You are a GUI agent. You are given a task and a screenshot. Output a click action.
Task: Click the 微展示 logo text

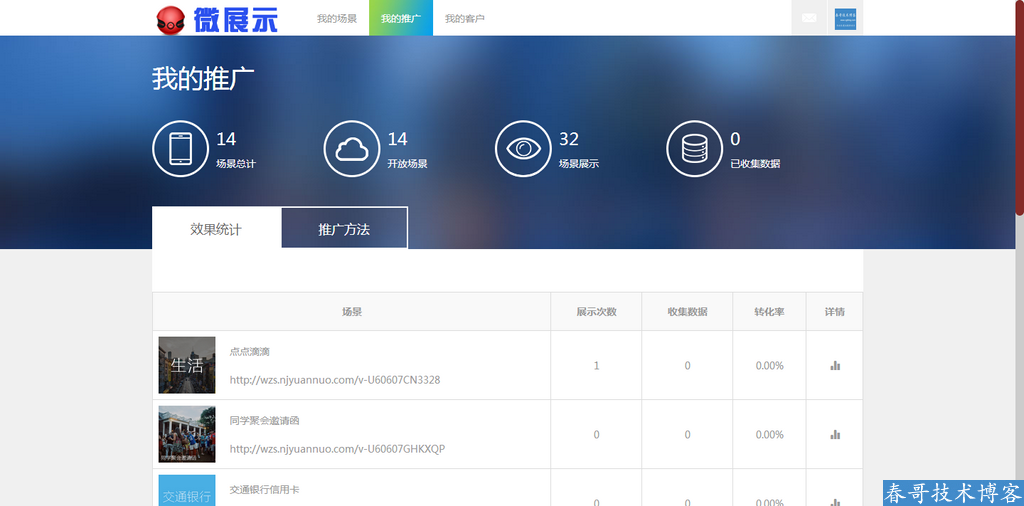pos(236,20)
